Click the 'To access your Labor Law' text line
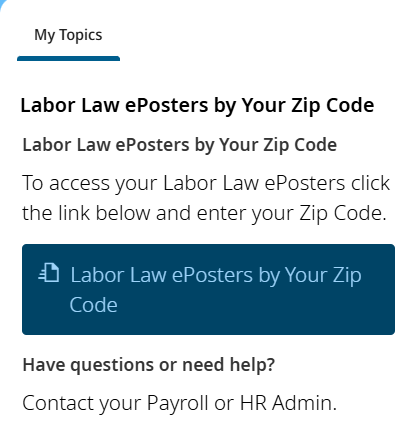 coord(206,183)
